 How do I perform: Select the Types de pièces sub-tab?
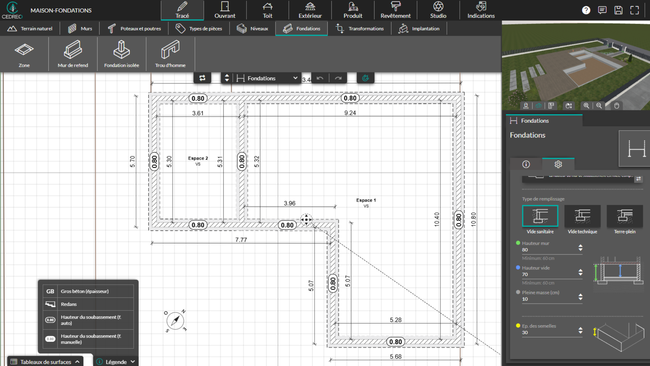click(x=199, y=29)
